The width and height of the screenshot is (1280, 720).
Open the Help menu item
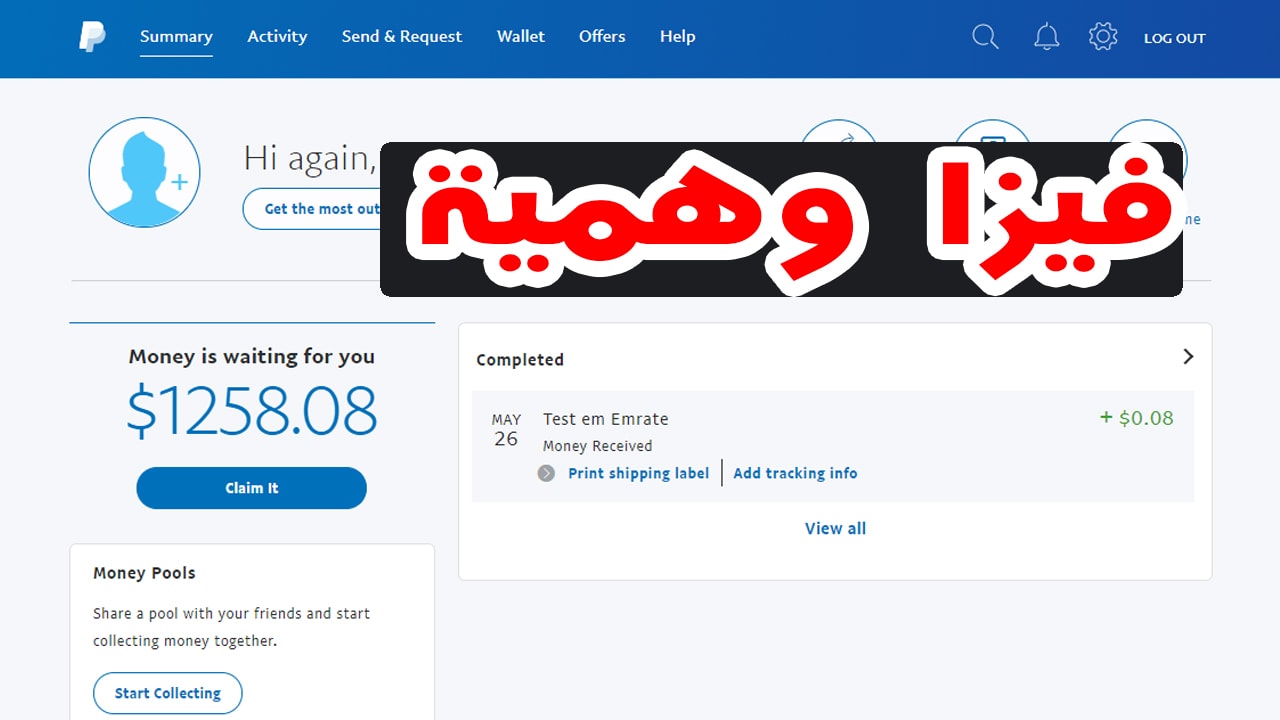pos(677,37)
